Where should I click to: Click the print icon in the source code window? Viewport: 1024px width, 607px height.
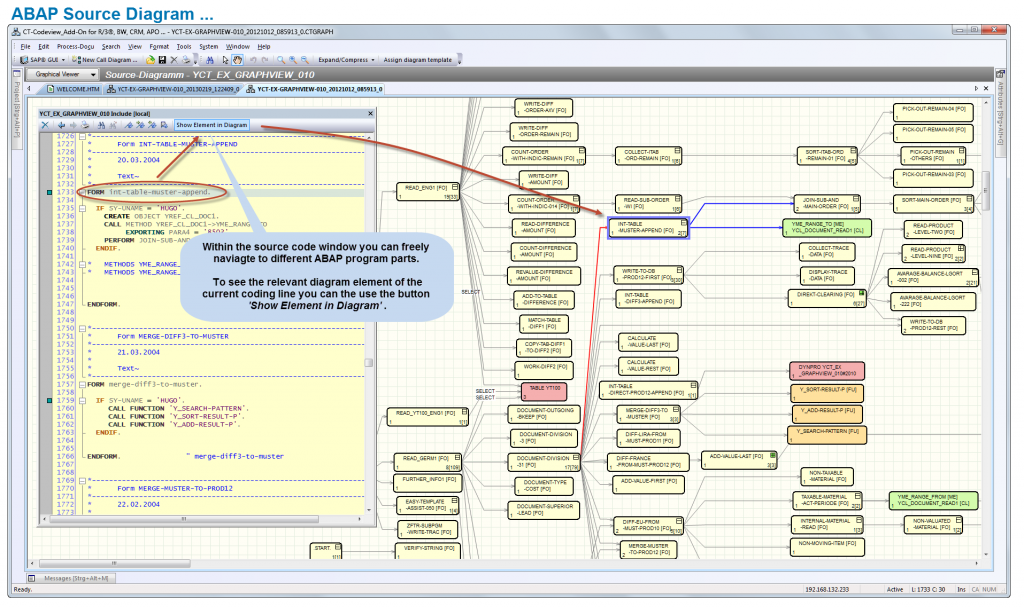[84, 124]
